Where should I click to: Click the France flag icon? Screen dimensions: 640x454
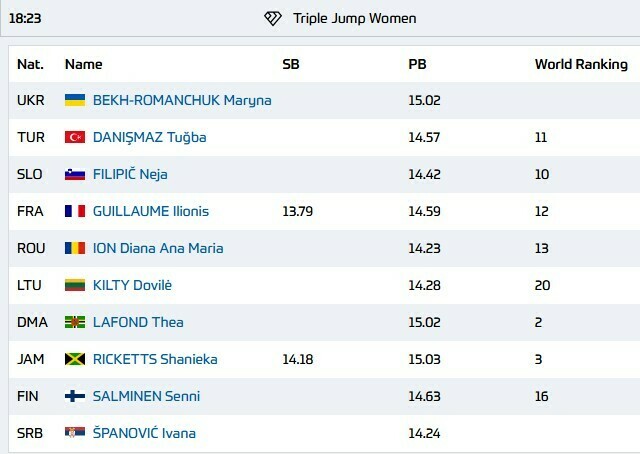(x=74, y=211)
